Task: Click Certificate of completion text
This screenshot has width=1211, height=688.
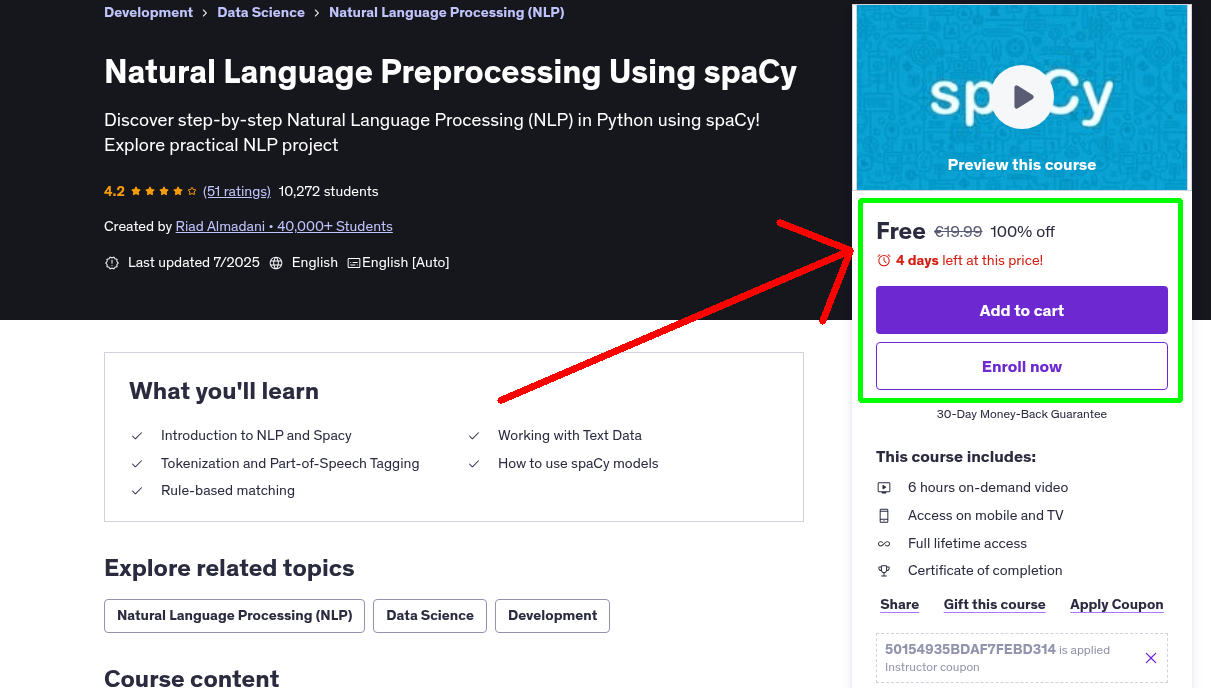Action: coord(985,571)
